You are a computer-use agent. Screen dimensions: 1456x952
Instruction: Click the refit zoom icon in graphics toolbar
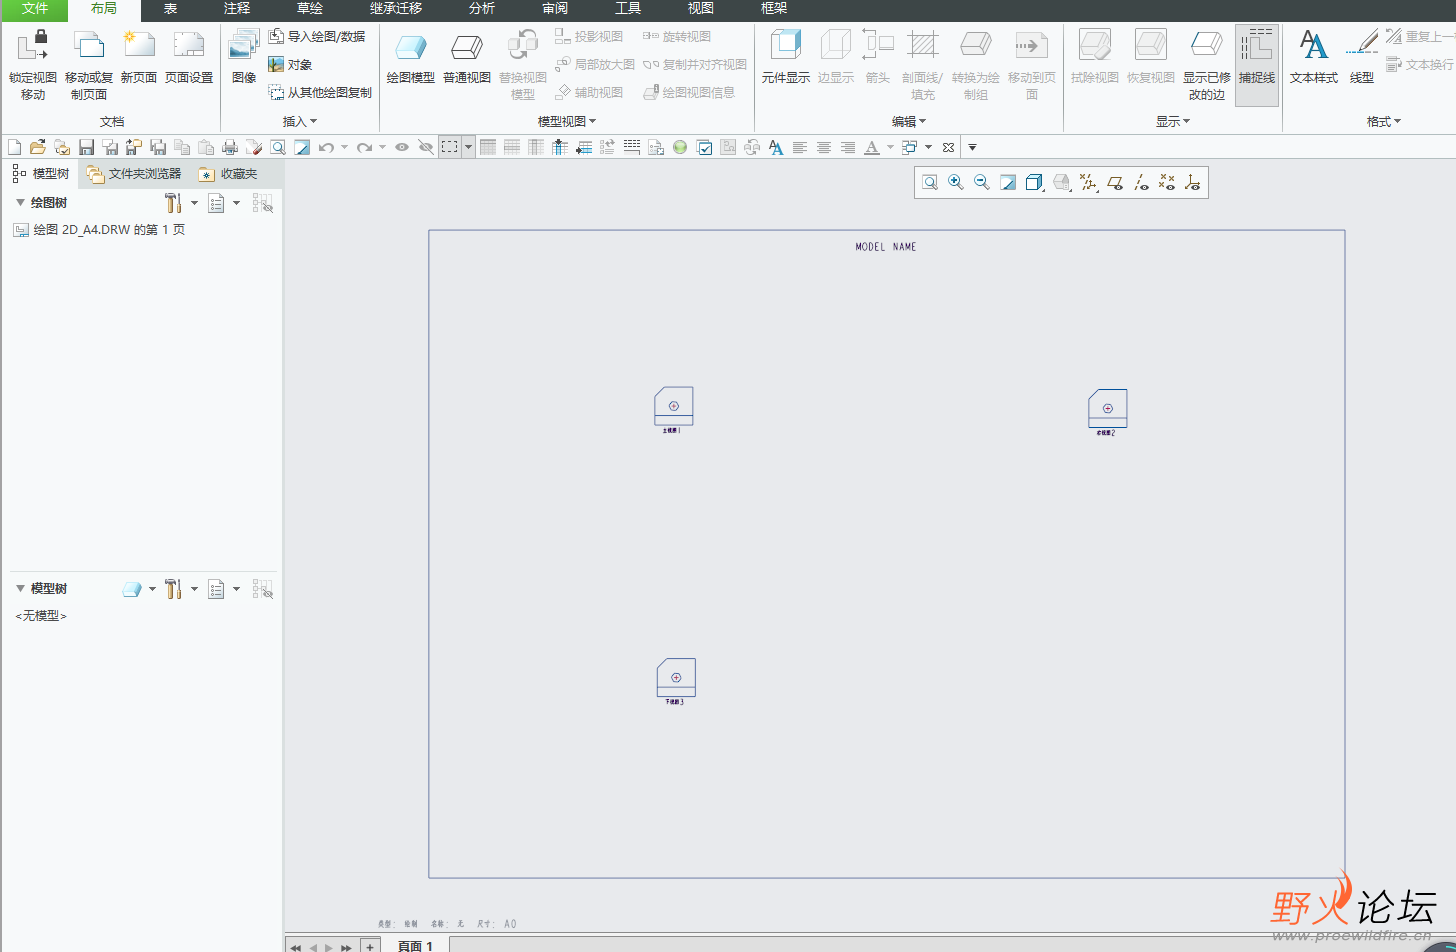coord(930,182)
